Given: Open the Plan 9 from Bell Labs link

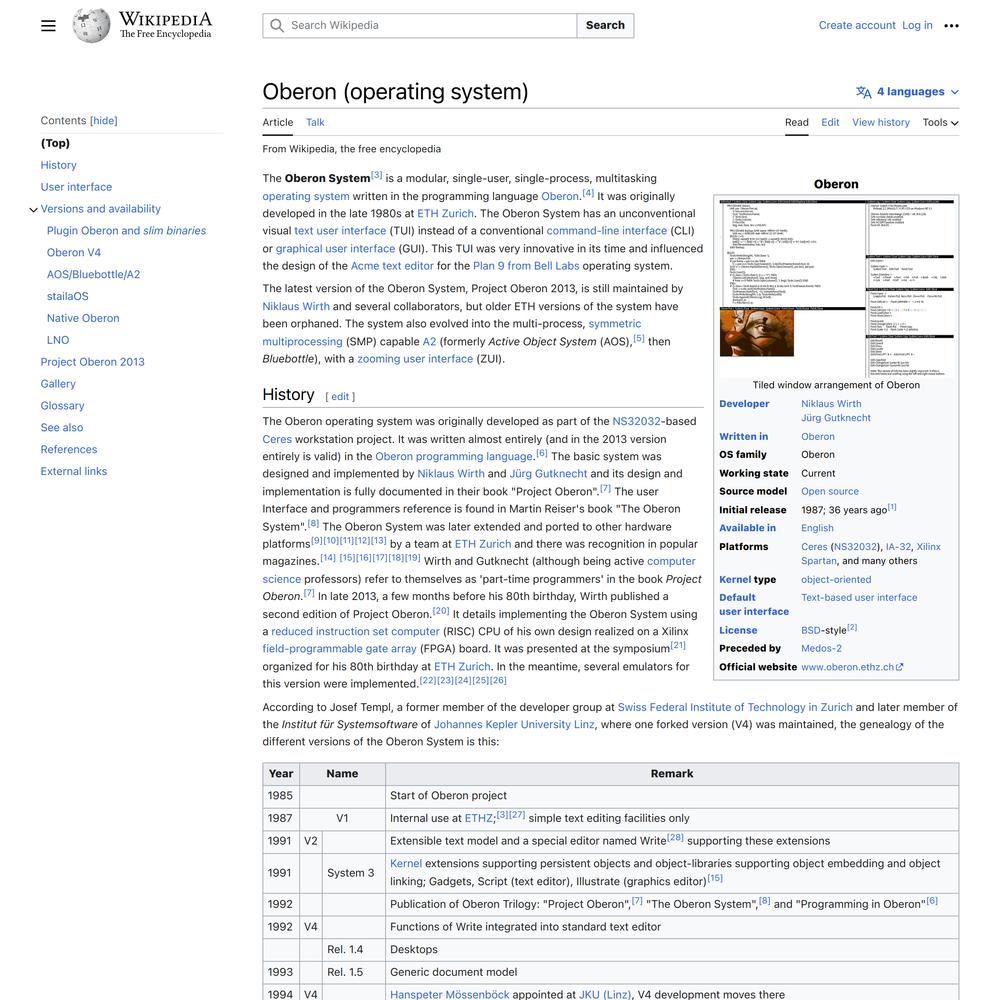Looking at the screenshot, I should click(x=526, y=266).
